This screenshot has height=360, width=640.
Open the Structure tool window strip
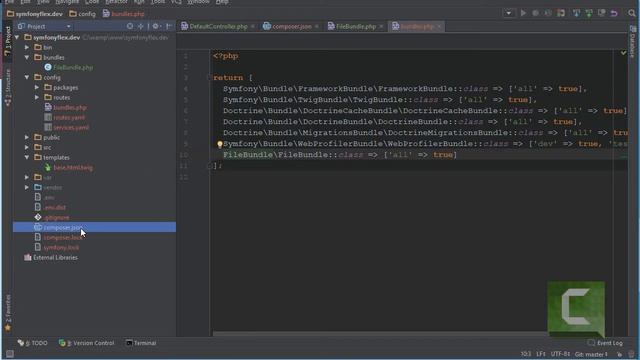7,88
